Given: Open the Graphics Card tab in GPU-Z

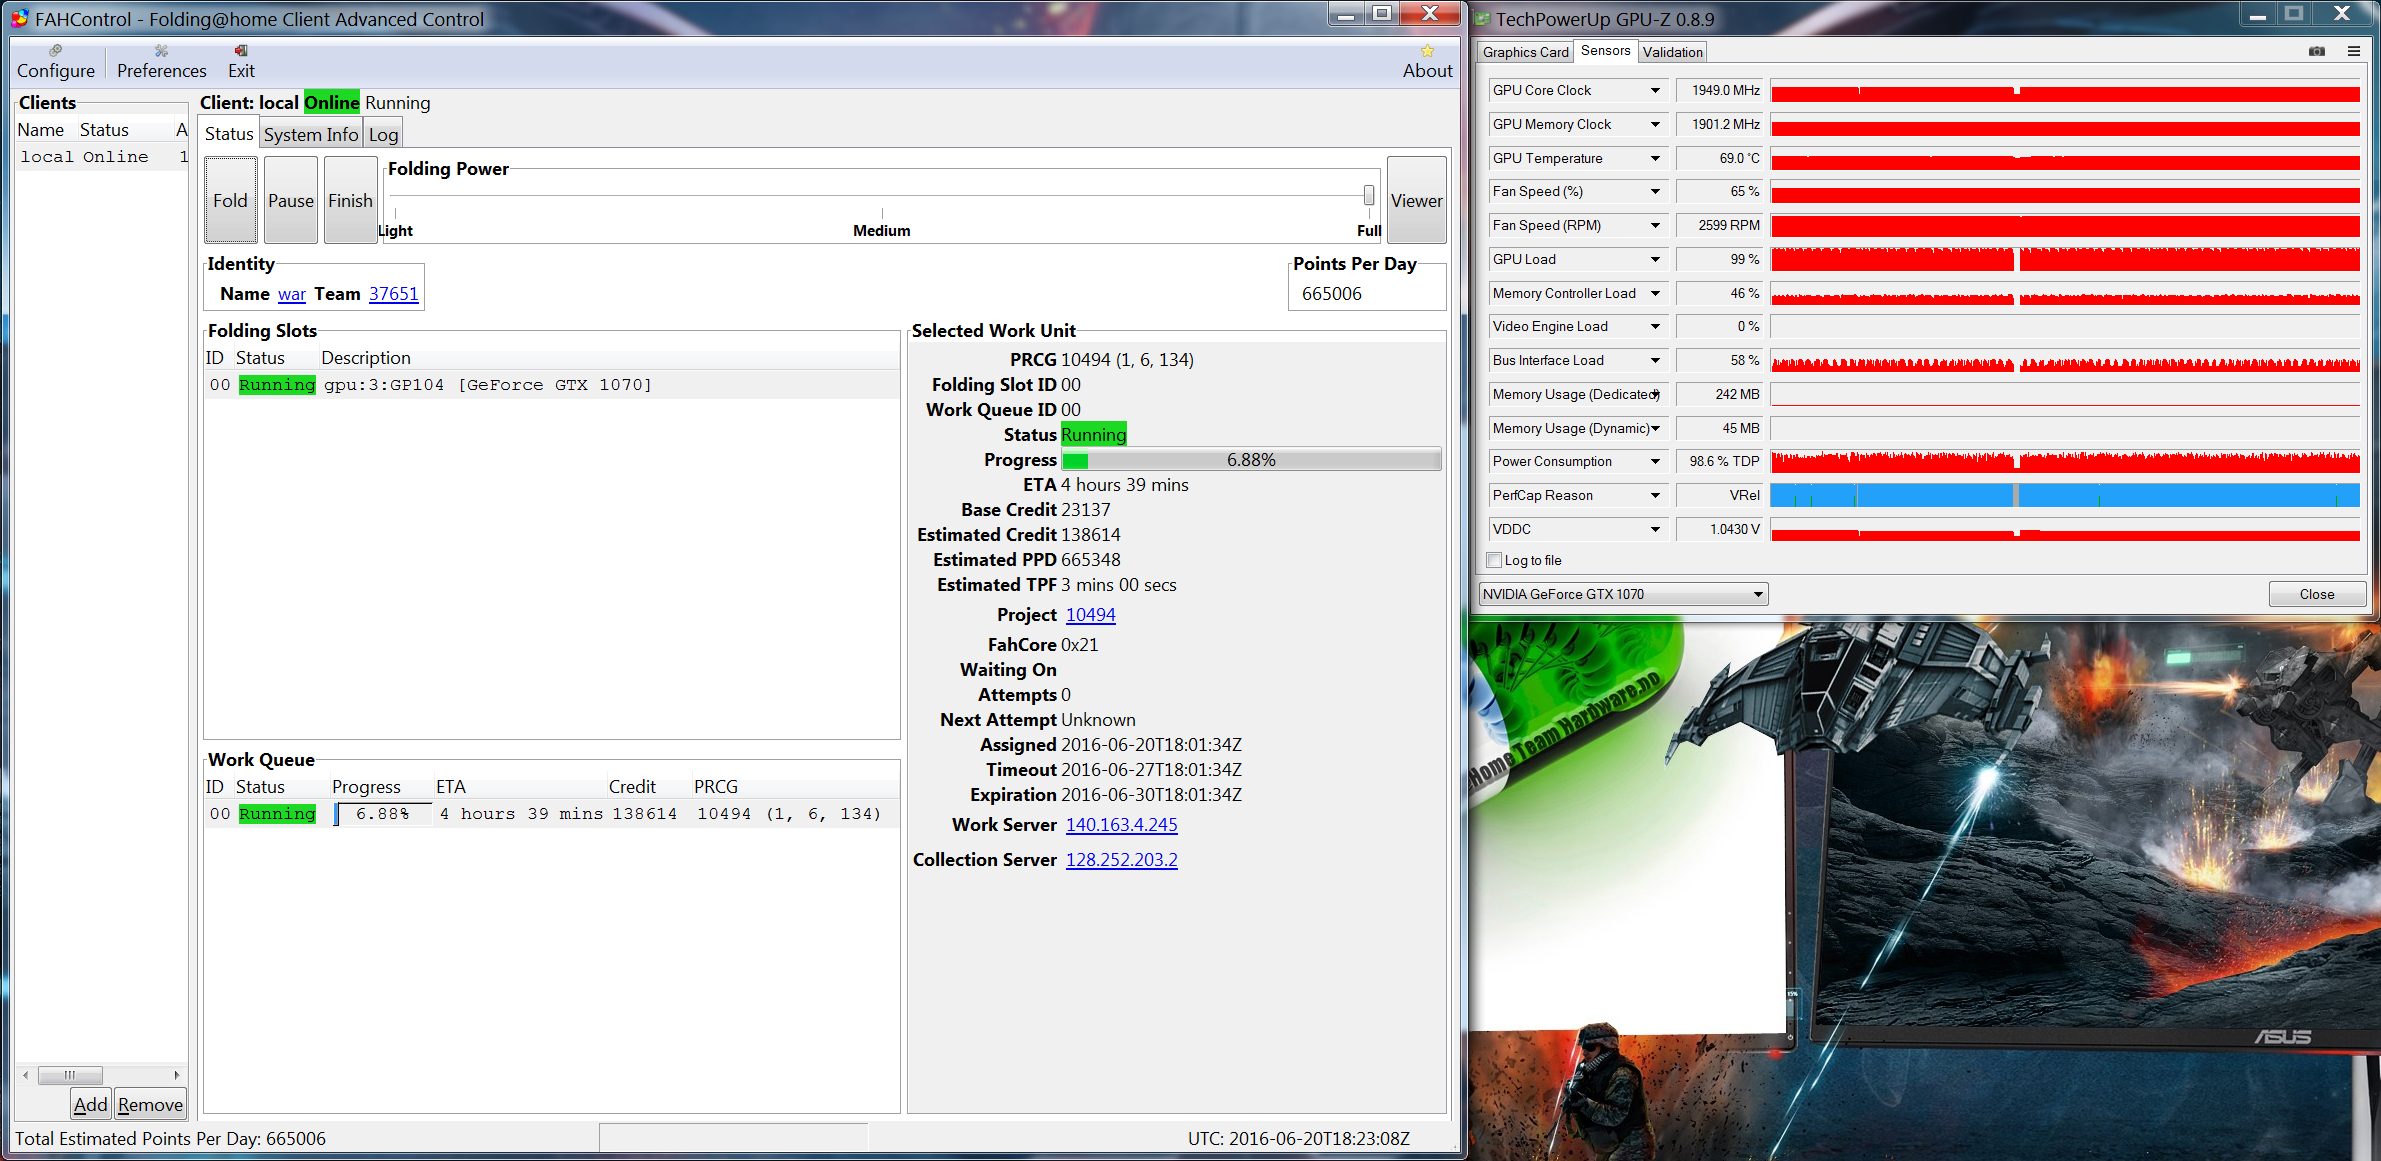Looking at the screenshot, I should [1525, 52].
